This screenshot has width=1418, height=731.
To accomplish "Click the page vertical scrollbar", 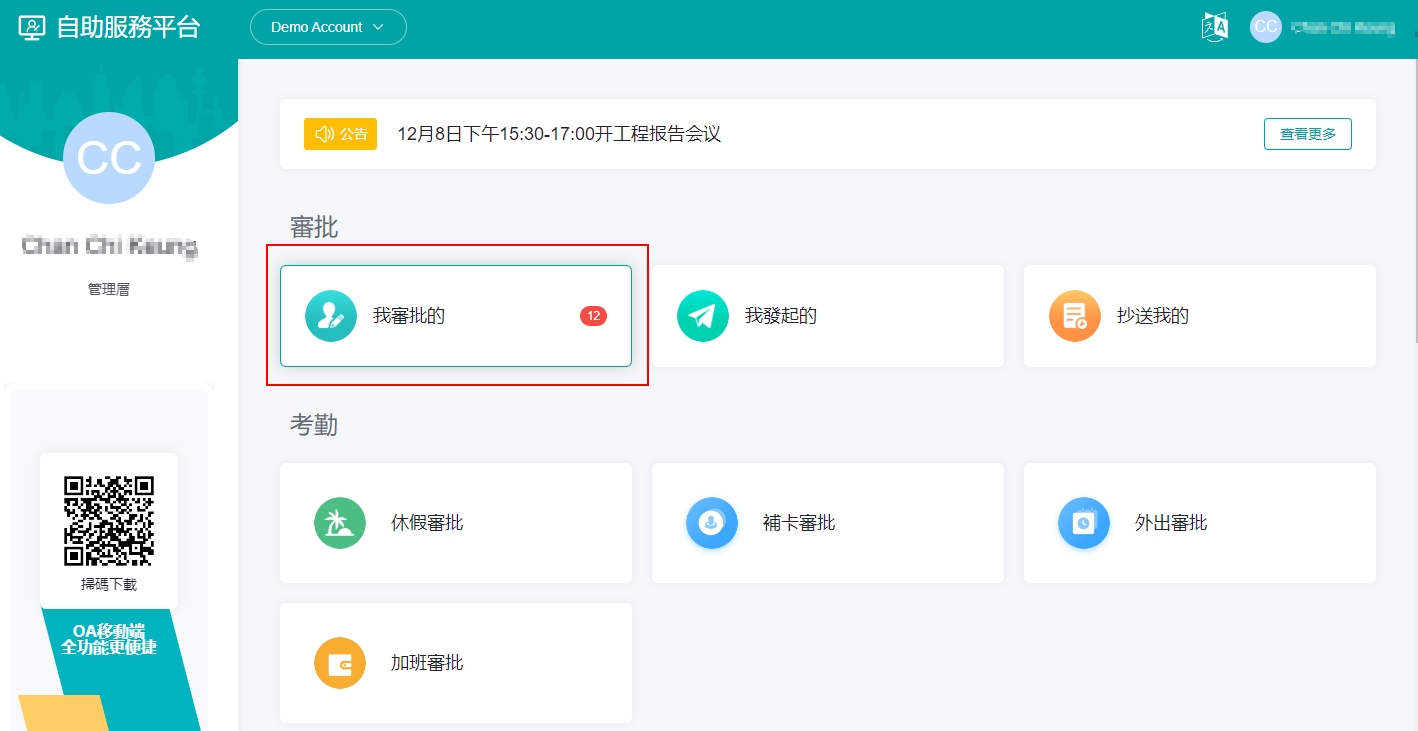I will pos(1412,200).
